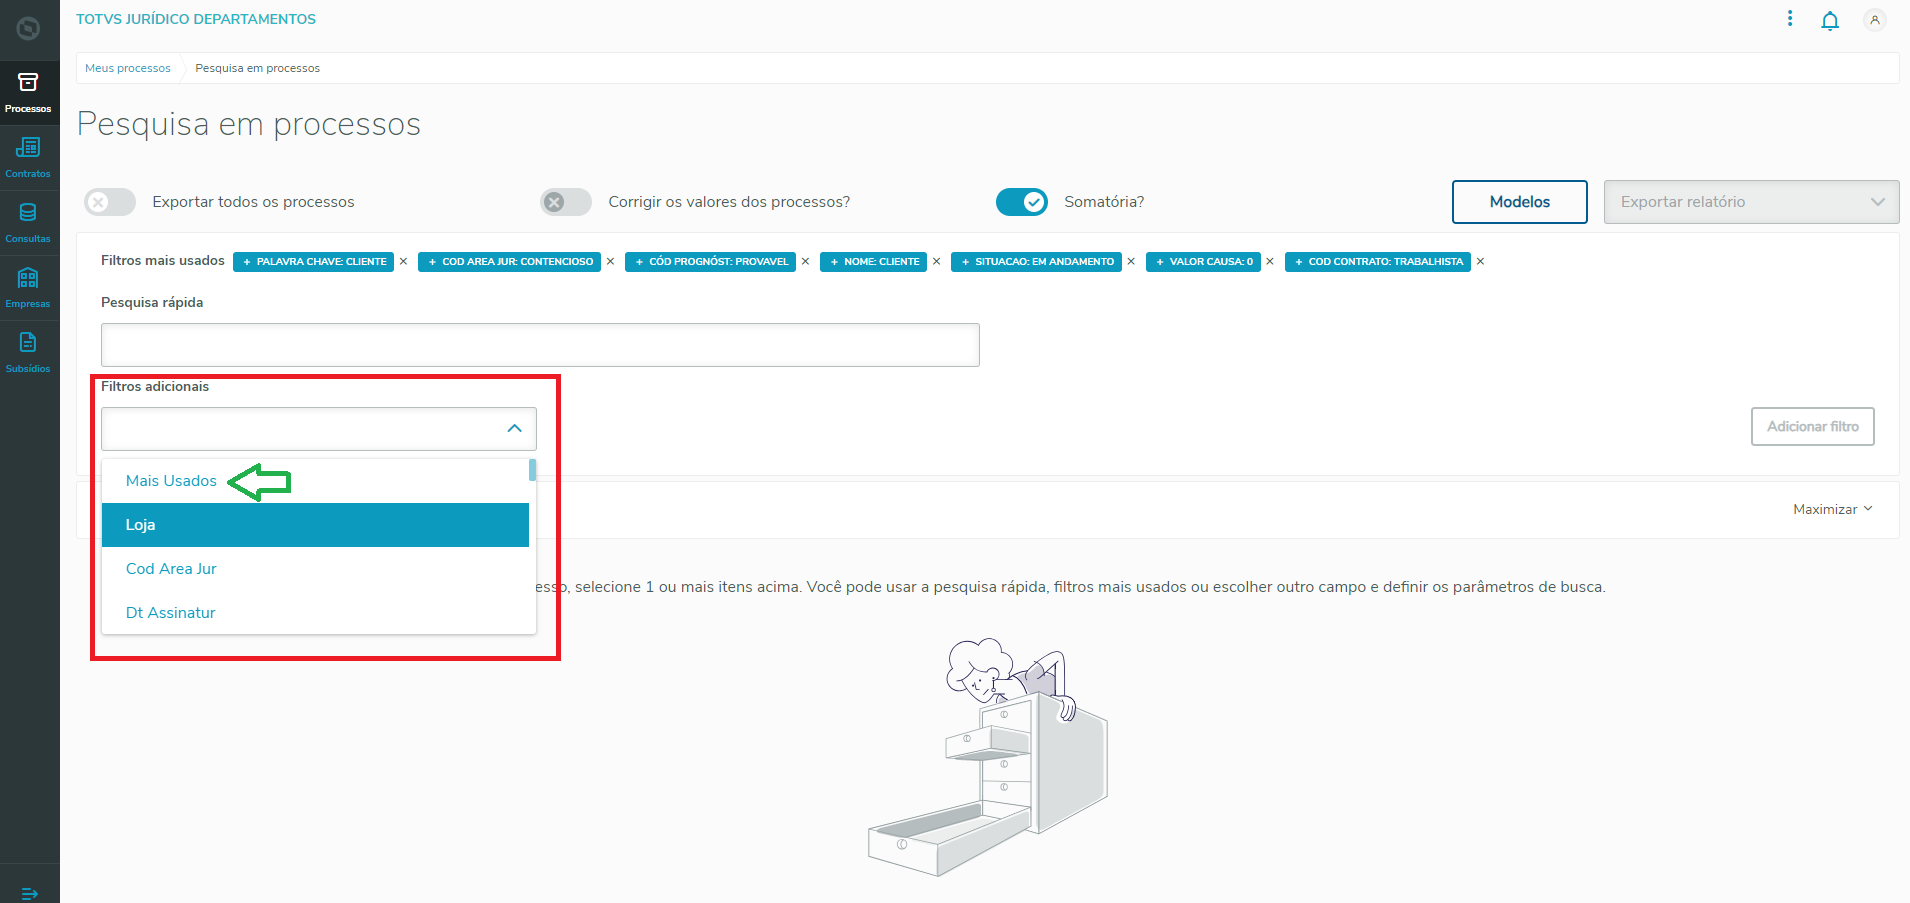This screenshot has width=1910, height=903.
Task: Expand the sidebar menu arrow
Action: point(29,893)
